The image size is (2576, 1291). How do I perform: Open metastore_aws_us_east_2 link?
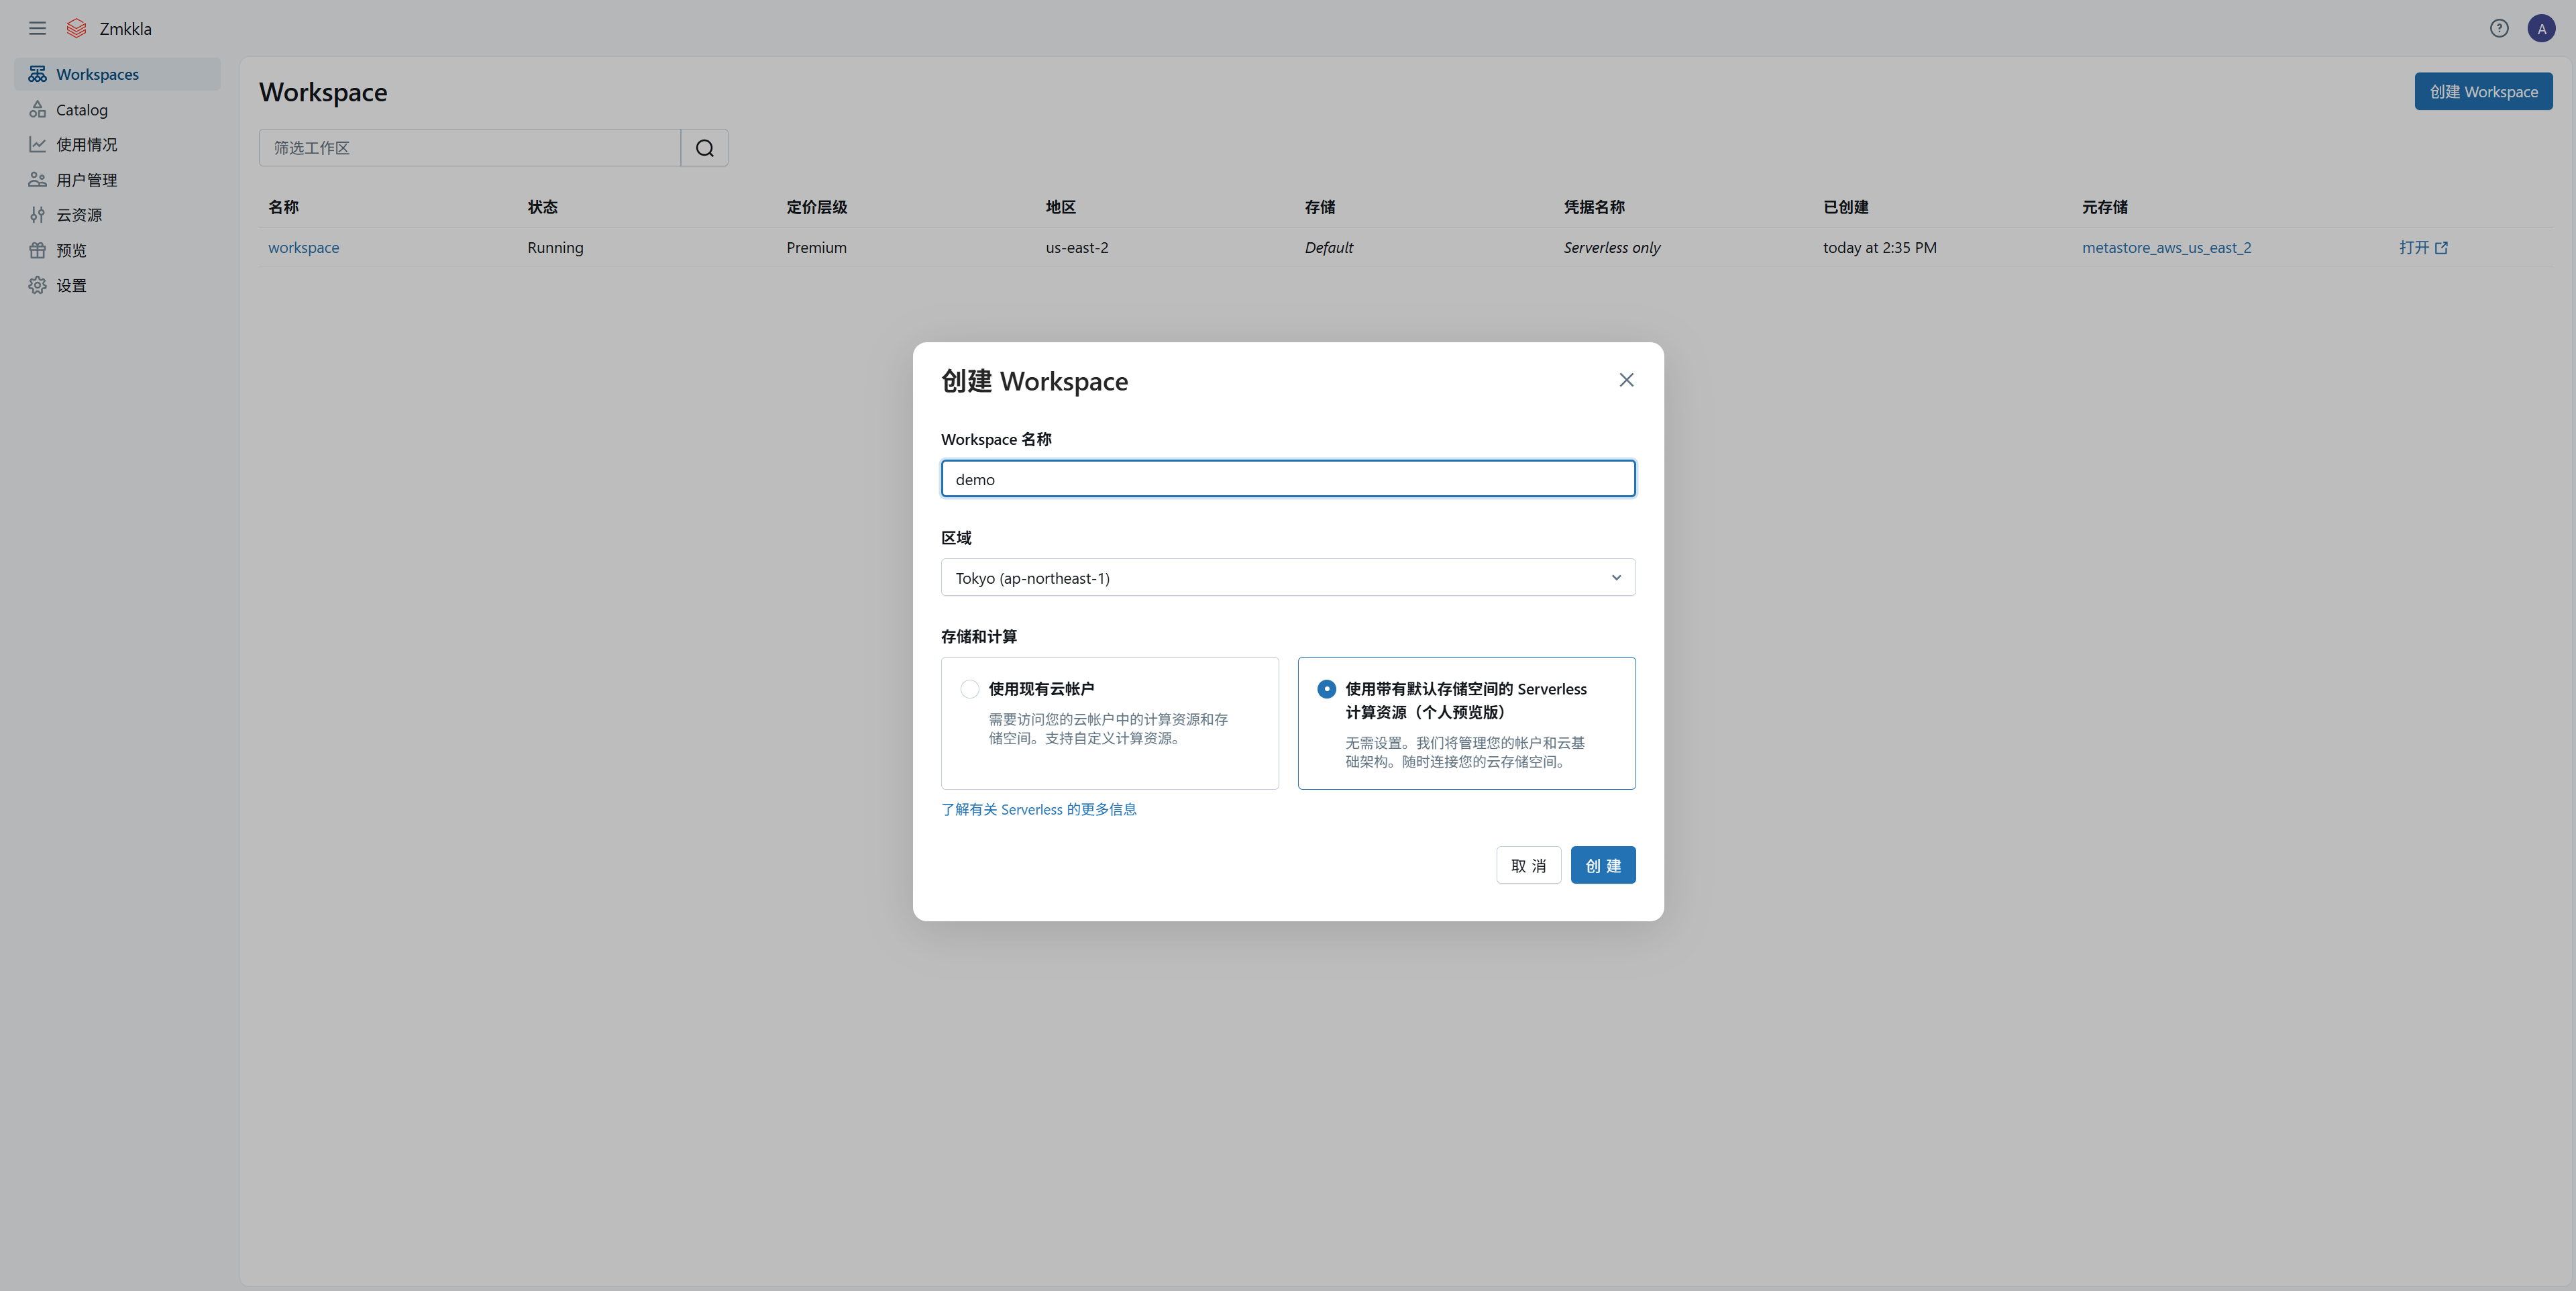(2166, 247)
